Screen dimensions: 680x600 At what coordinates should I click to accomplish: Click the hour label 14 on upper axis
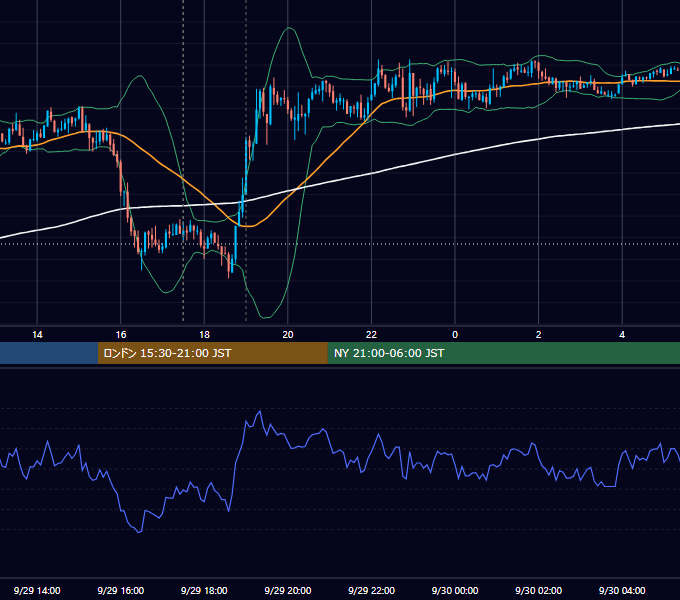tap(37, 335)
